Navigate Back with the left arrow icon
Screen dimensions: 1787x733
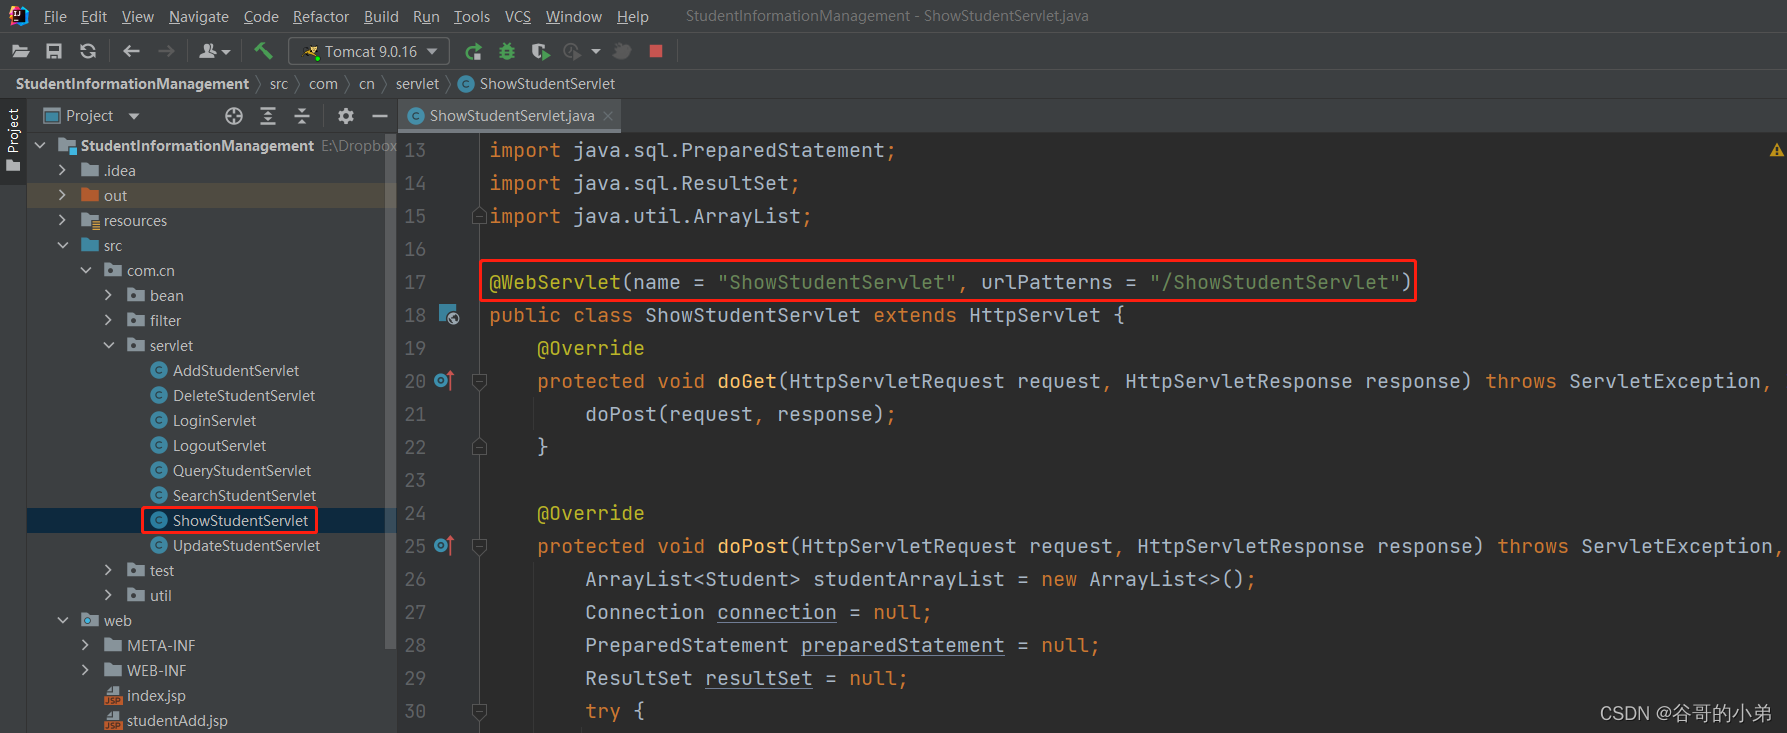coord(131,51)
